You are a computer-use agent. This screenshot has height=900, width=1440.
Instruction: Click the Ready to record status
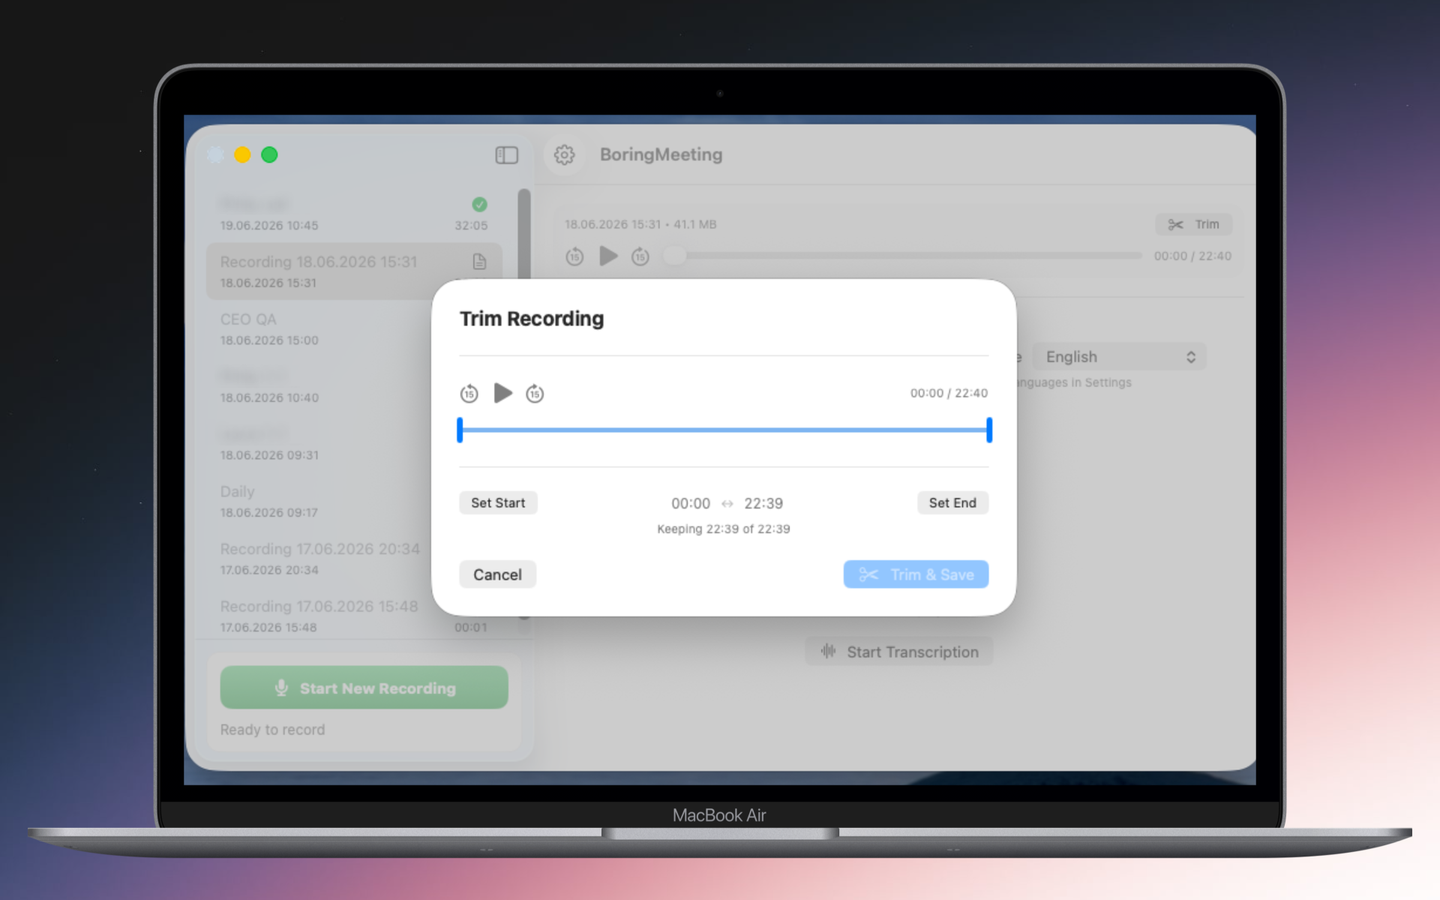point(272,730)
